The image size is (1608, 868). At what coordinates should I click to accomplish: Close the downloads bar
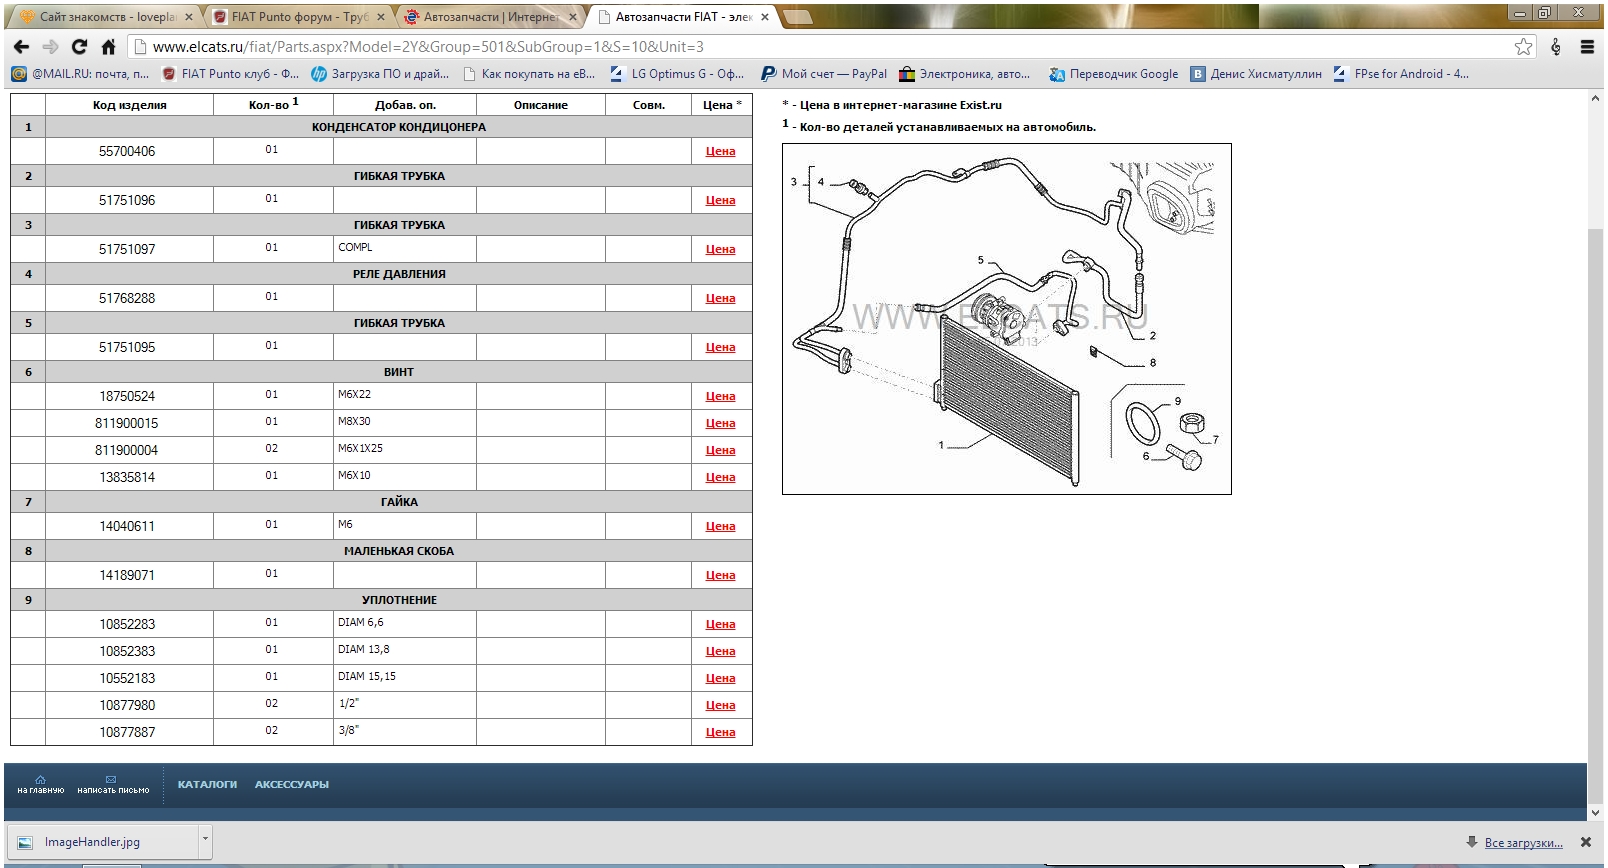click(1585, 842)
